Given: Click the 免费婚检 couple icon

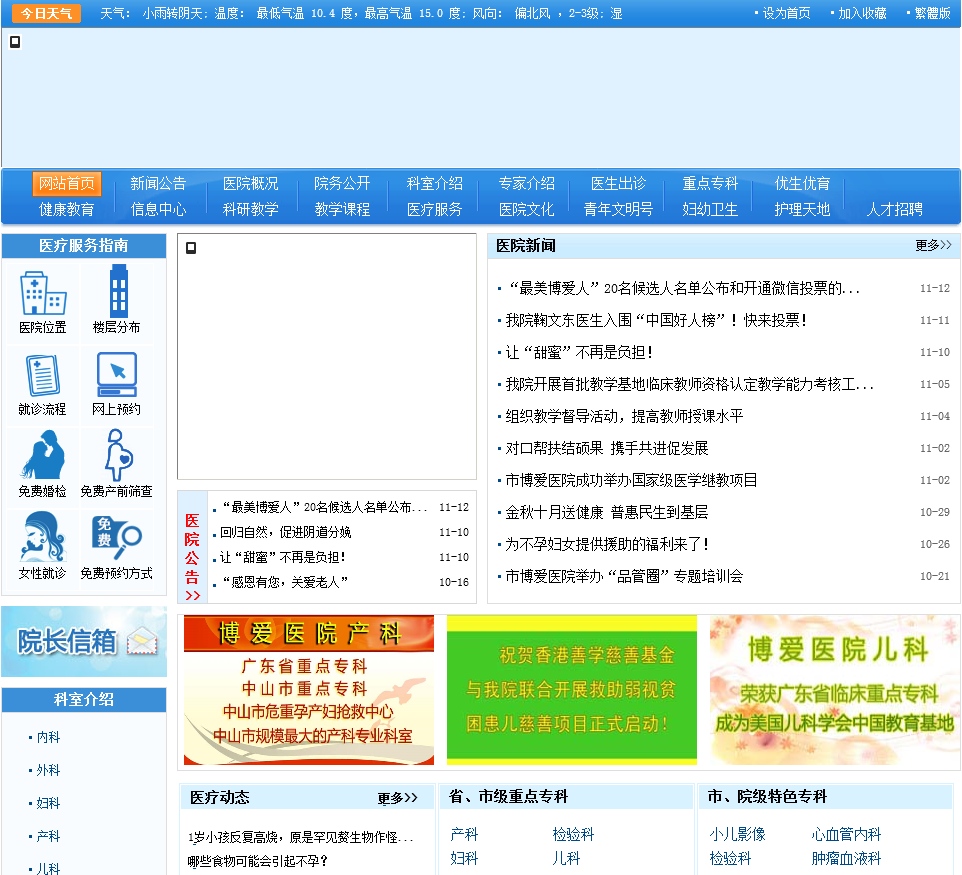Looking at the screenshot, I should click(42, 454).
